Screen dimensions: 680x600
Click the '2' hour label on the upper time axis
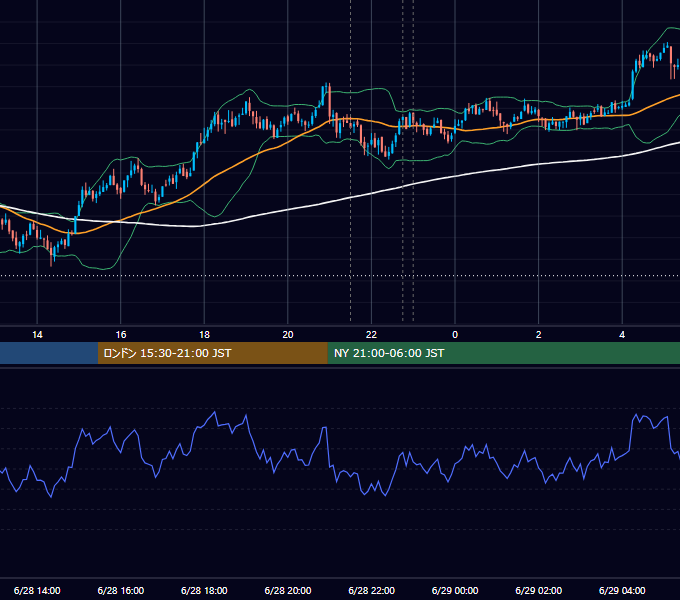click(x=539, y=335)
